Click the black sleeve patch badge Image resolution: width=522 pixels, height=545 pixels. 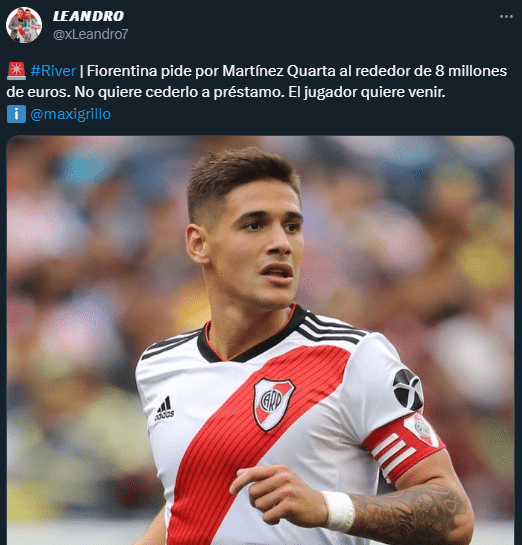[408, 389]
